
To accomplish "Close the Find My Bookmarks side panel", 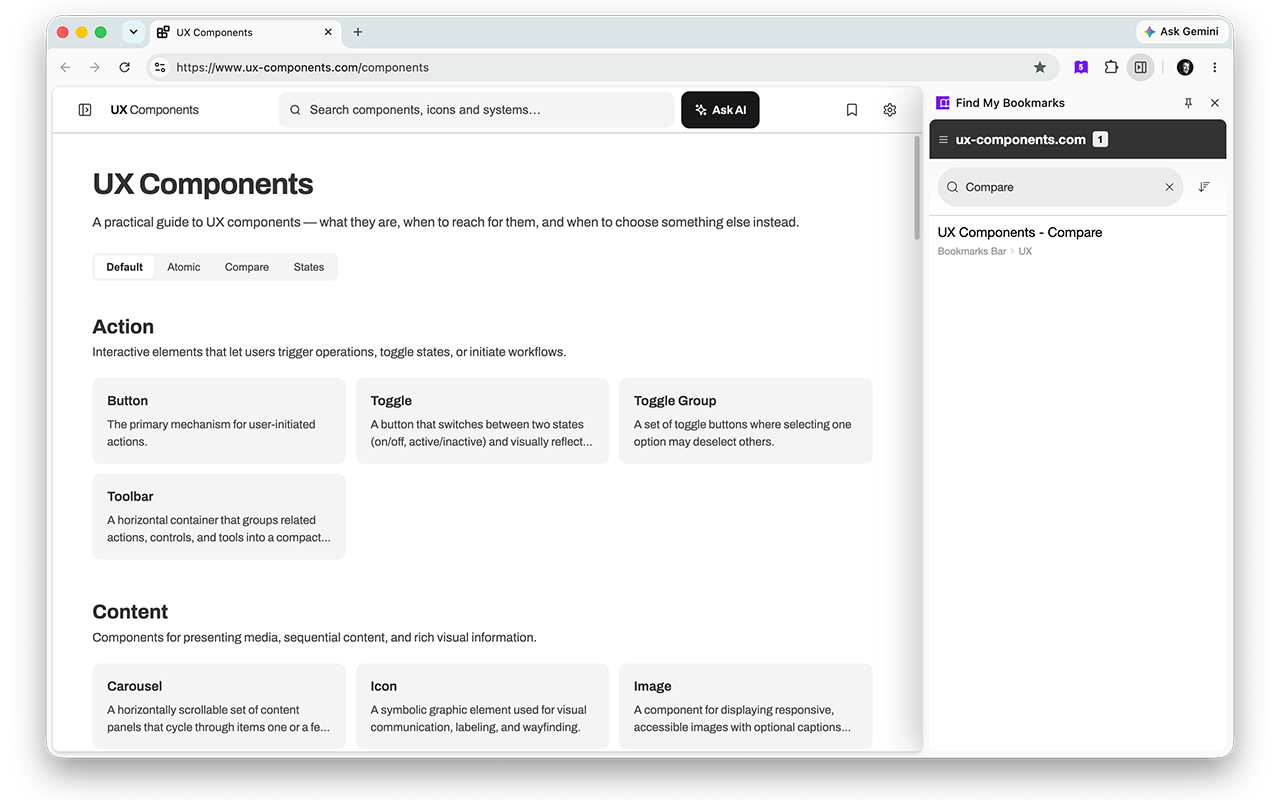I will pyautogui.click(x=1215, y=103).
